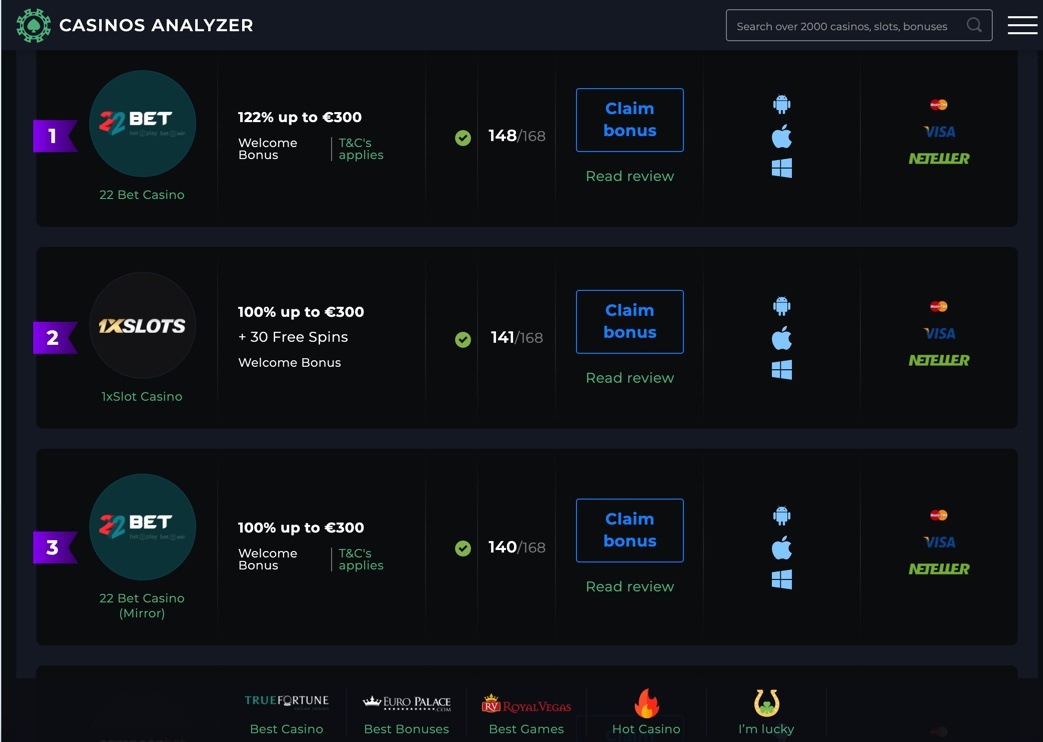Click Mastercard icon in 22 Bet Casino row

[x=939, y=104]
